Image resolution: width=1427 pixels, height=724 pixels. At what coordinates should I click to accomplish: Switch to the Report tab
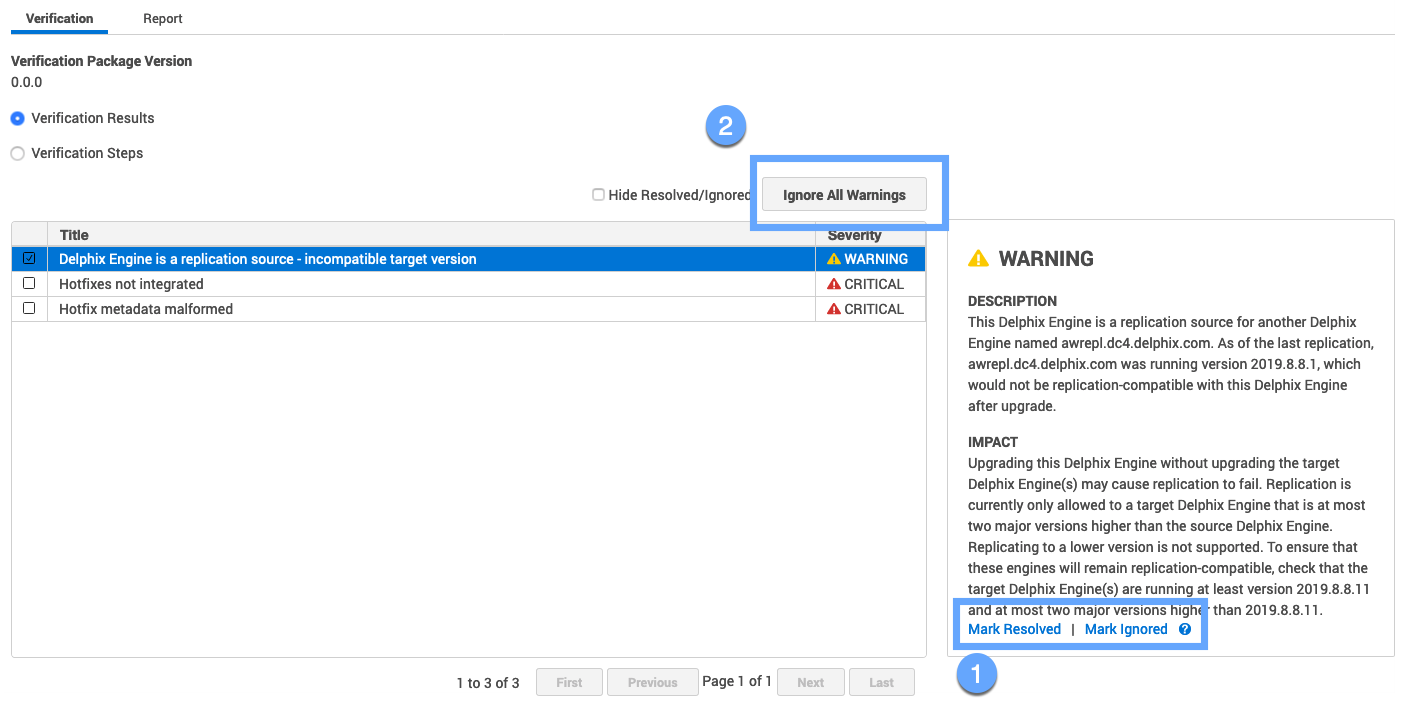(163, 19)
